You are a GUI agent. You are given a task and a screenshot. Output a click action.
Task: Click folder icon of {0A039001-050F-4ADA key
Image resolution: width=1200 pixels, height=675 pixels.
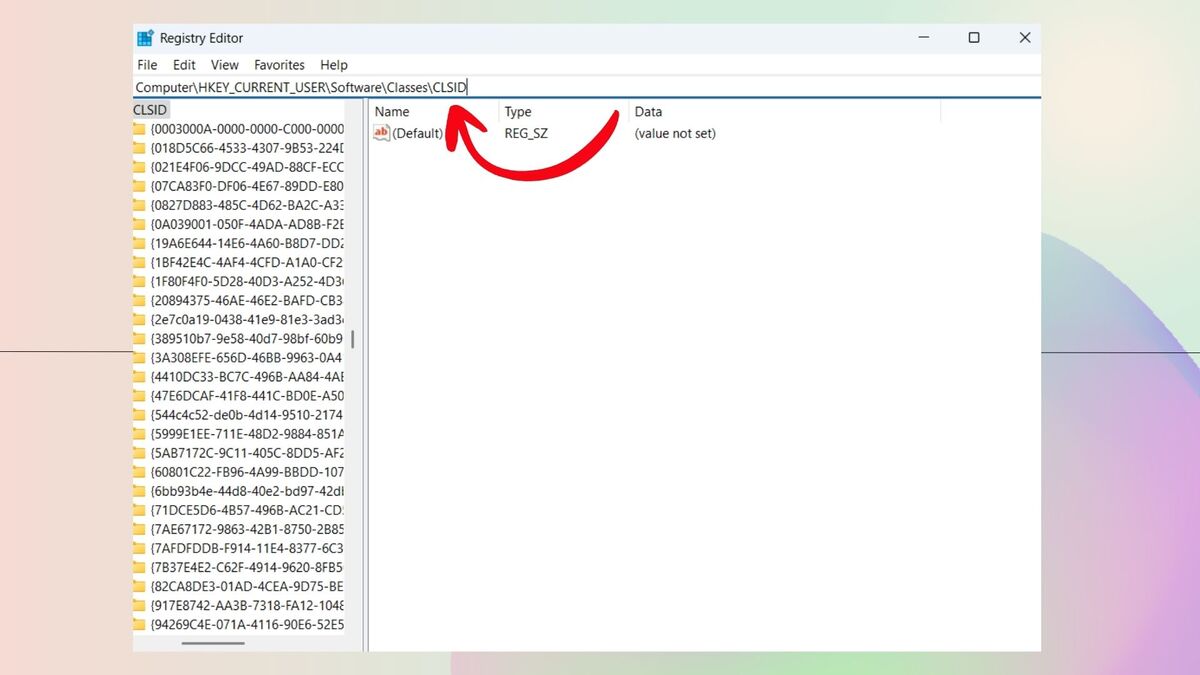tap(140, 224)
